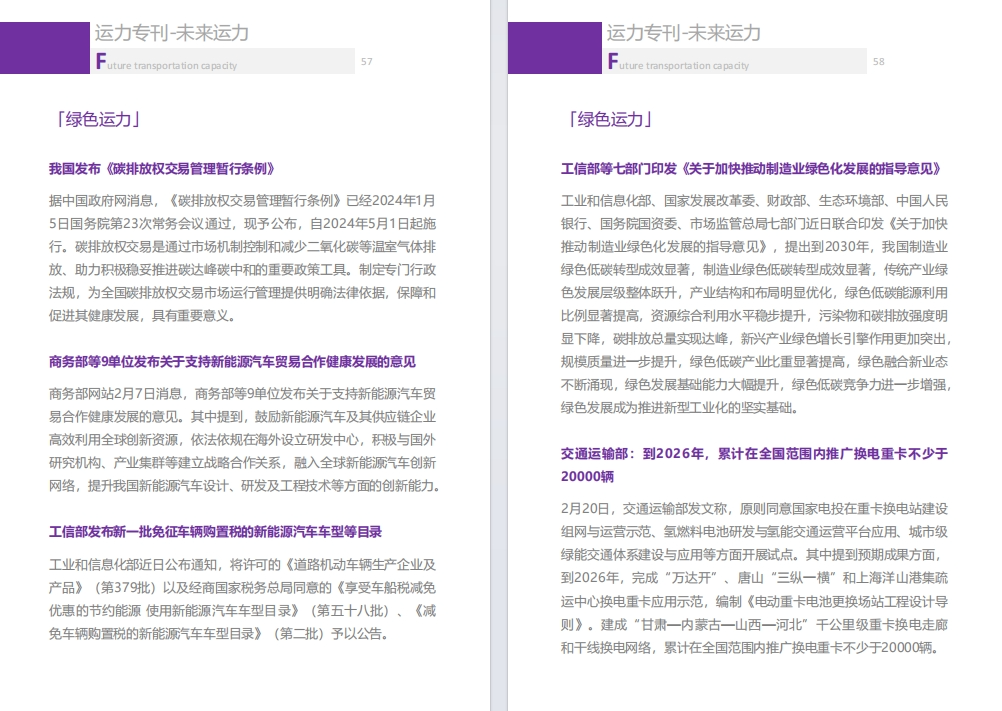Viewport: 1002px width, 711px height.
Task: Click the line starting 工业和信息化部、国家发展改革委
Action: [x=754, y=201]
